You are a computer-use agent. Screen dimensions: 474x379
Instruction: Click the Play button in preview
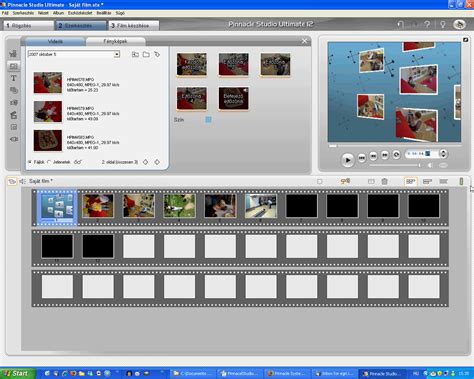tap(347, 160)
